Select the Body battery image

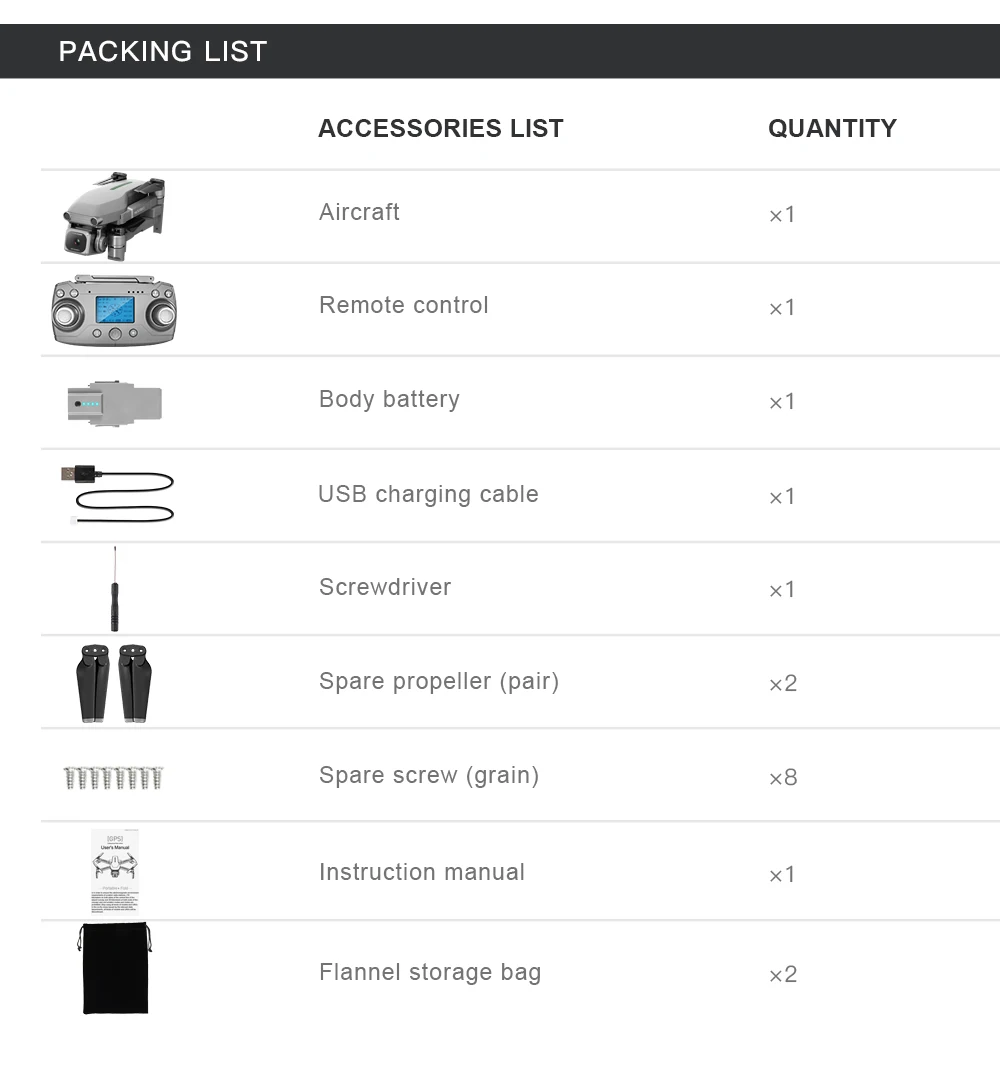[115, 403]
